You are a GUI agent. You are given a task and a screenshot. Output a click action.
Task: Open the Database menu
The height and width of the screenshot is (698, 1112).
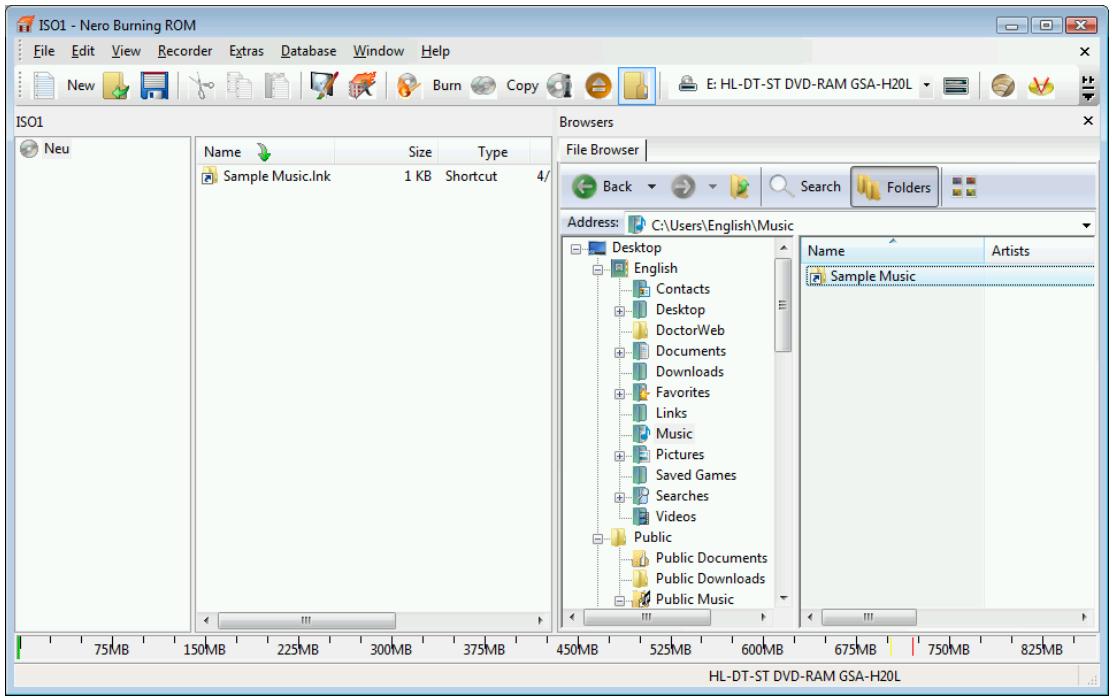coord(308,51)
